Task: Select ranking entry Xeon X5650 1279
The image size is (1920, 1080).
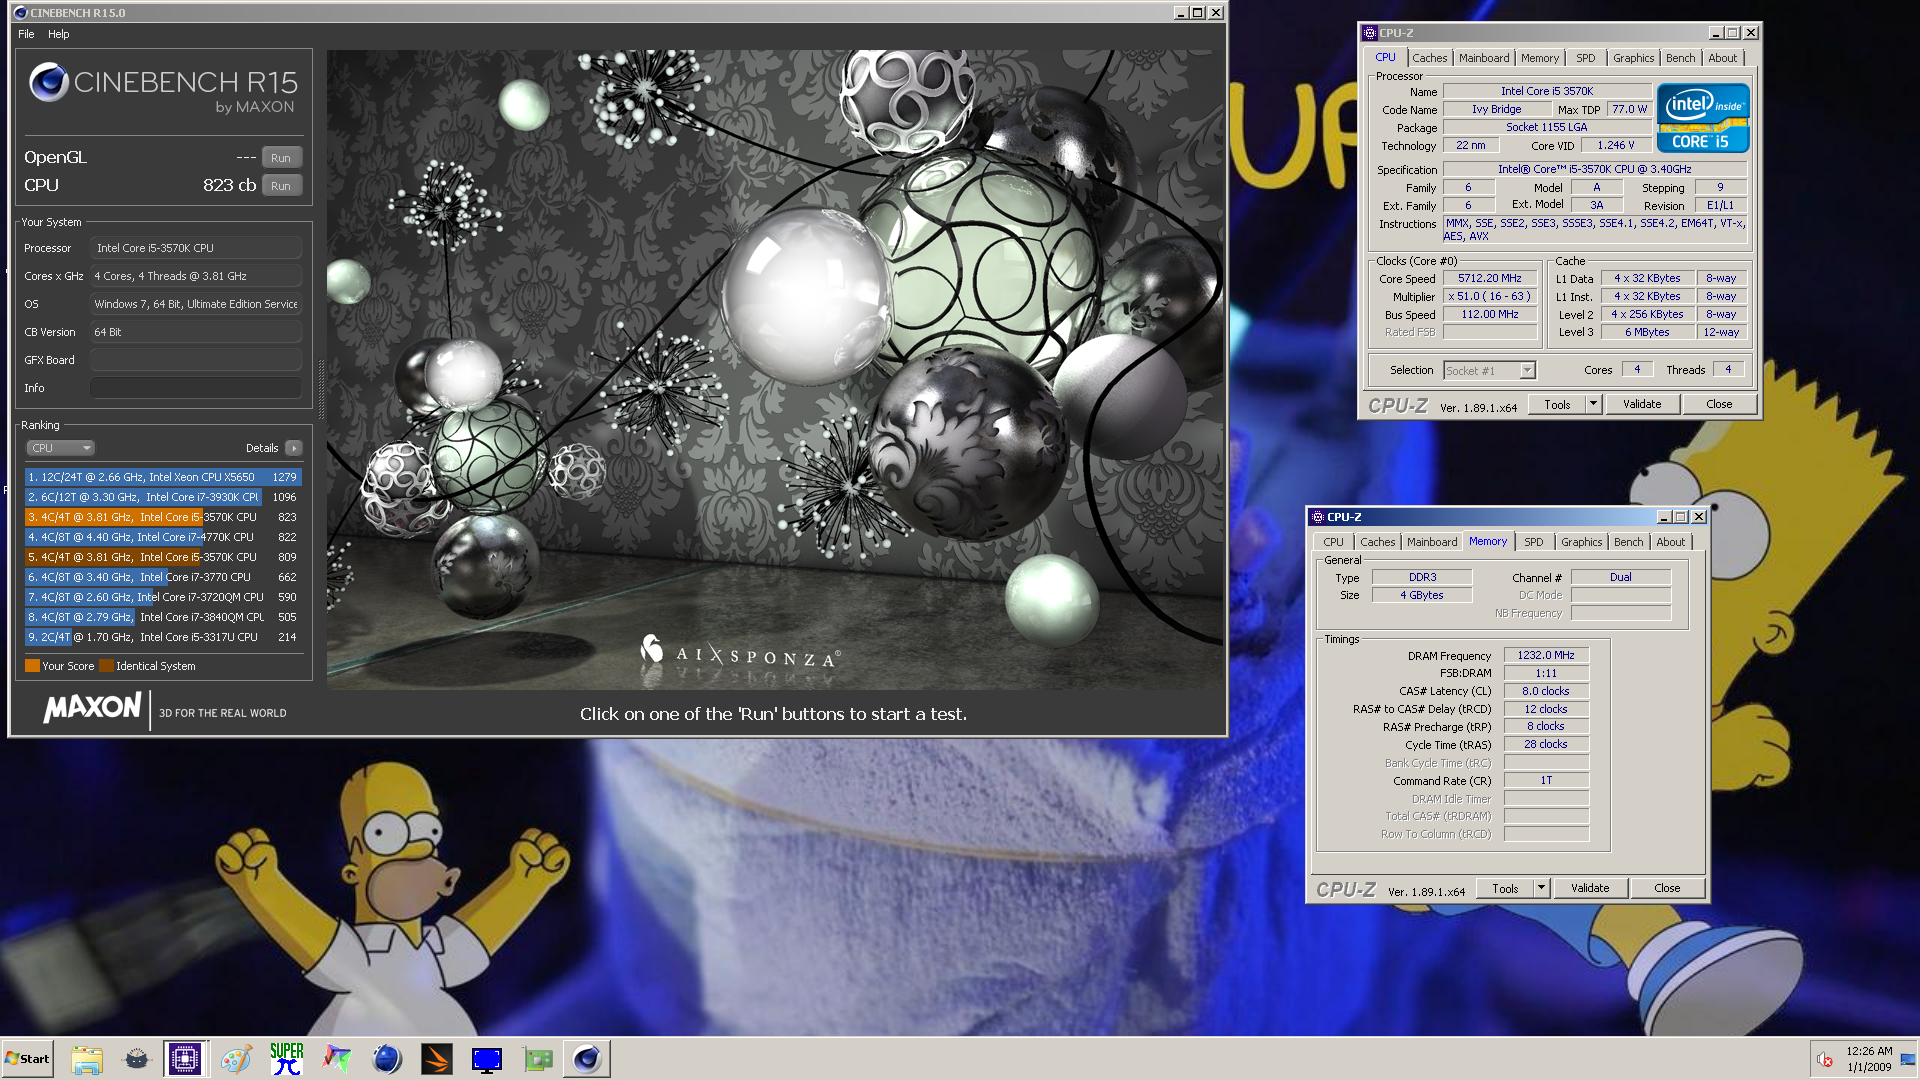Action: click(163, 477)
